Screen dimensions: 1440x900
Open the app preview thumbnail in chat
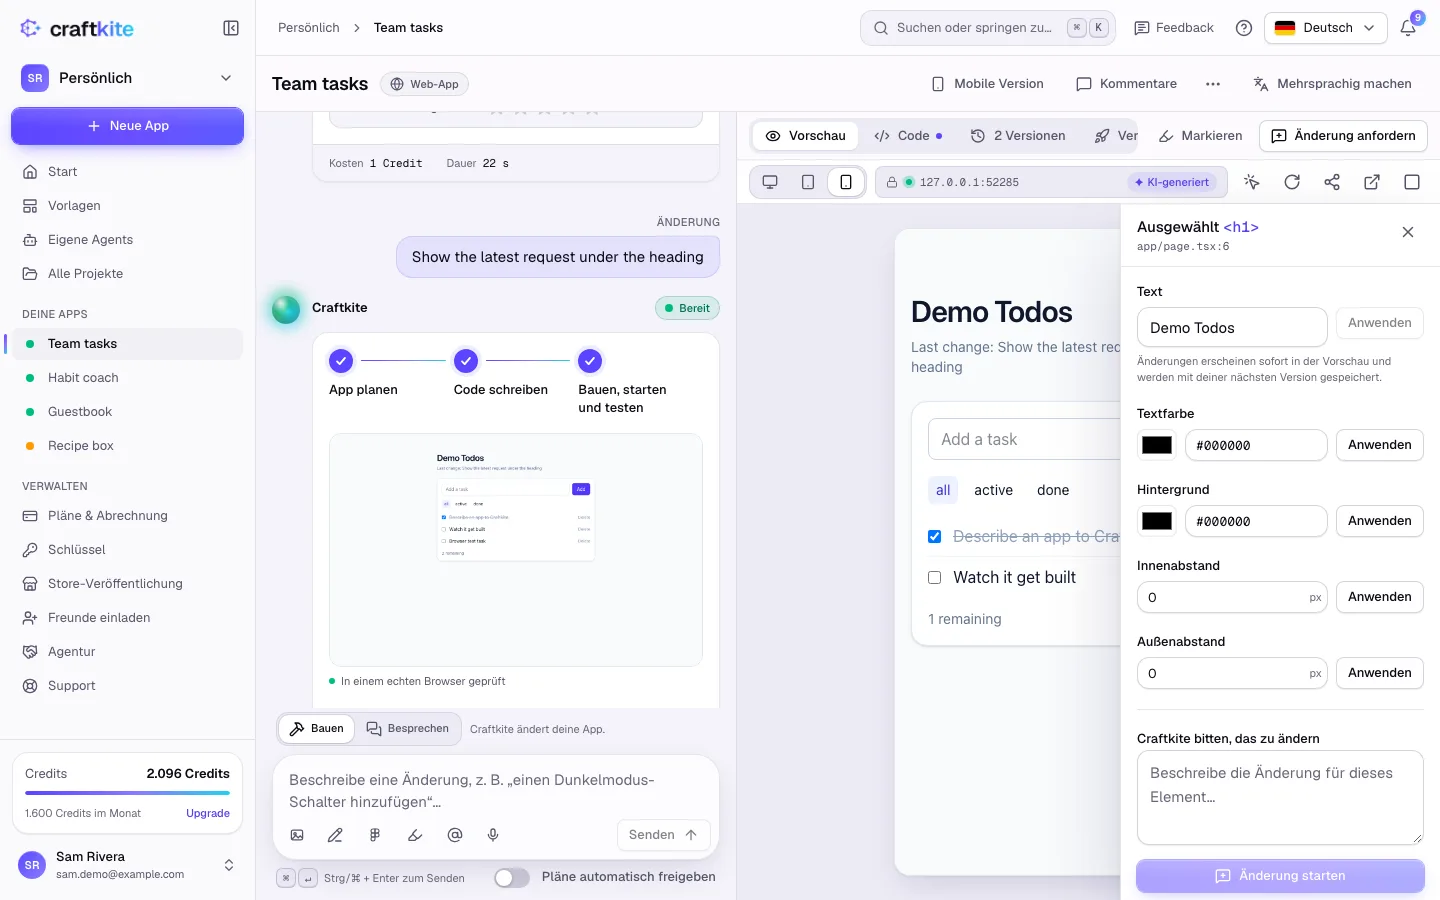tap(516, 550)
